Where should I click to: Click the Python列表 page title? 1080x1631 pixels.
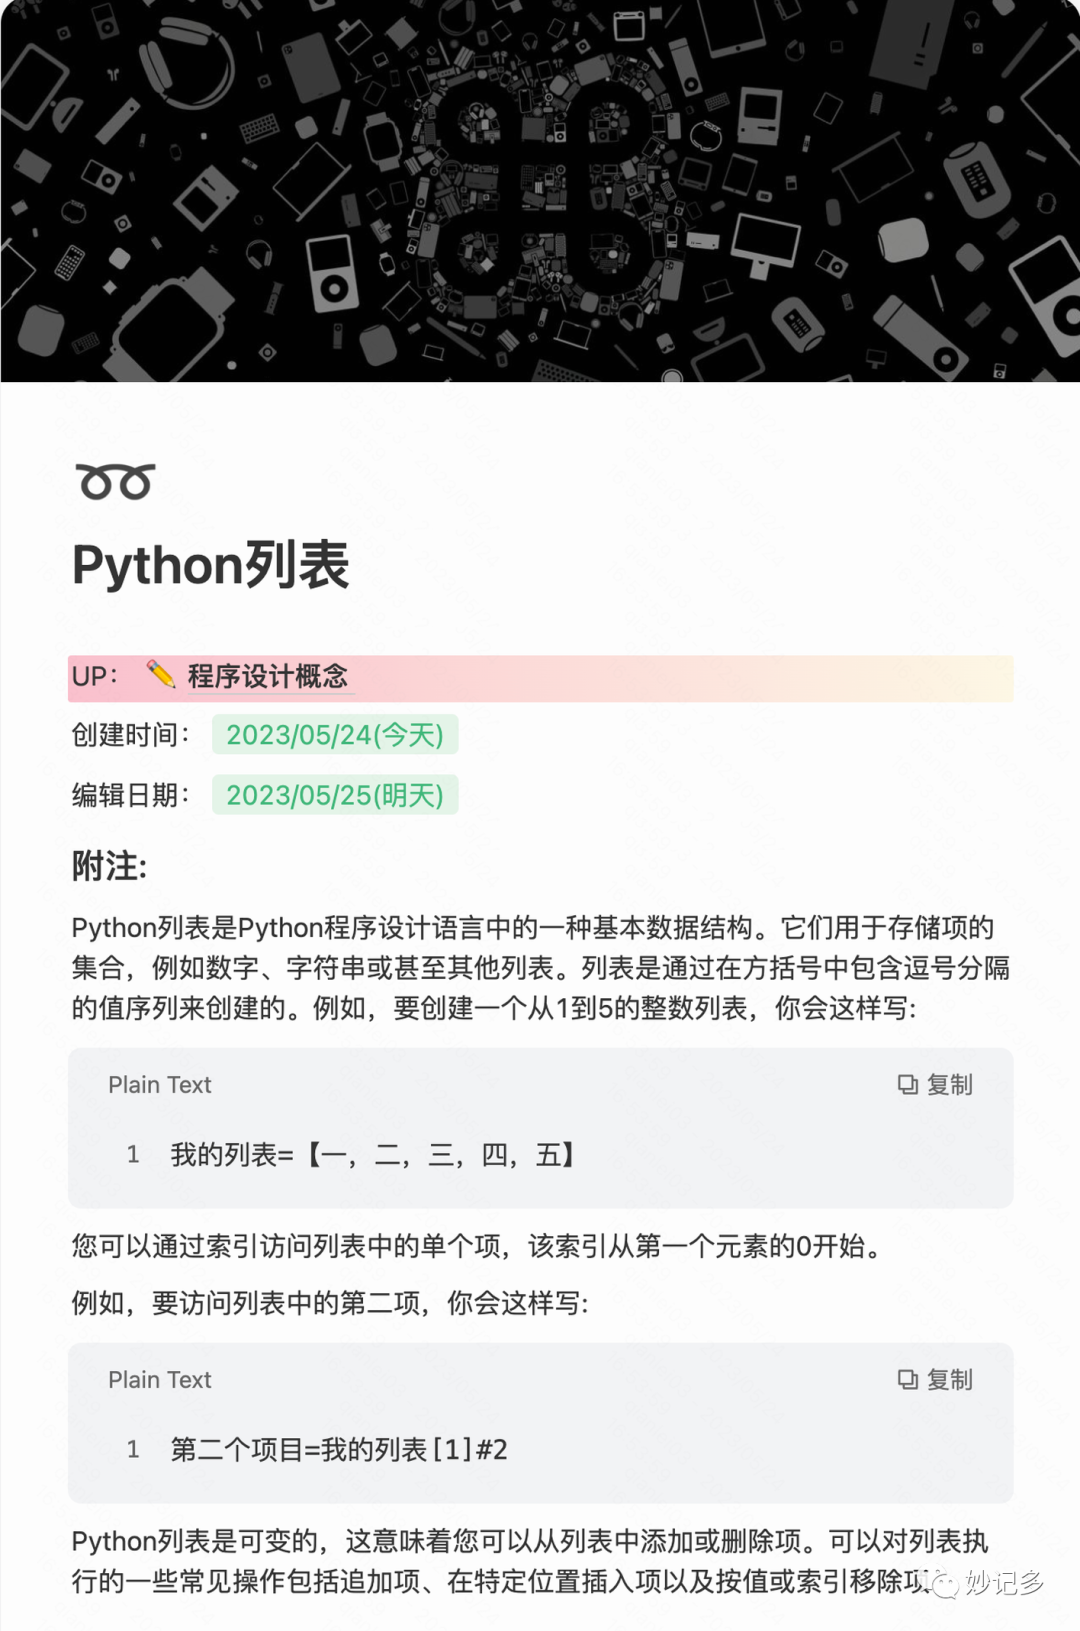(x=211, y=565)
